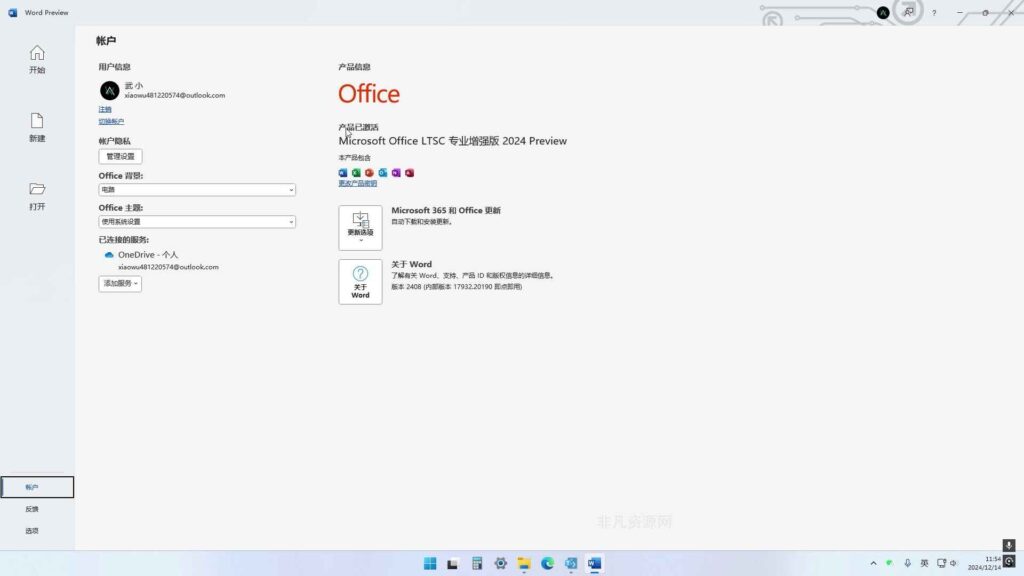Screen dimensions: 1024x576
Task: Open the 新建 (New) document page
Action: click(x=37, y=127)
